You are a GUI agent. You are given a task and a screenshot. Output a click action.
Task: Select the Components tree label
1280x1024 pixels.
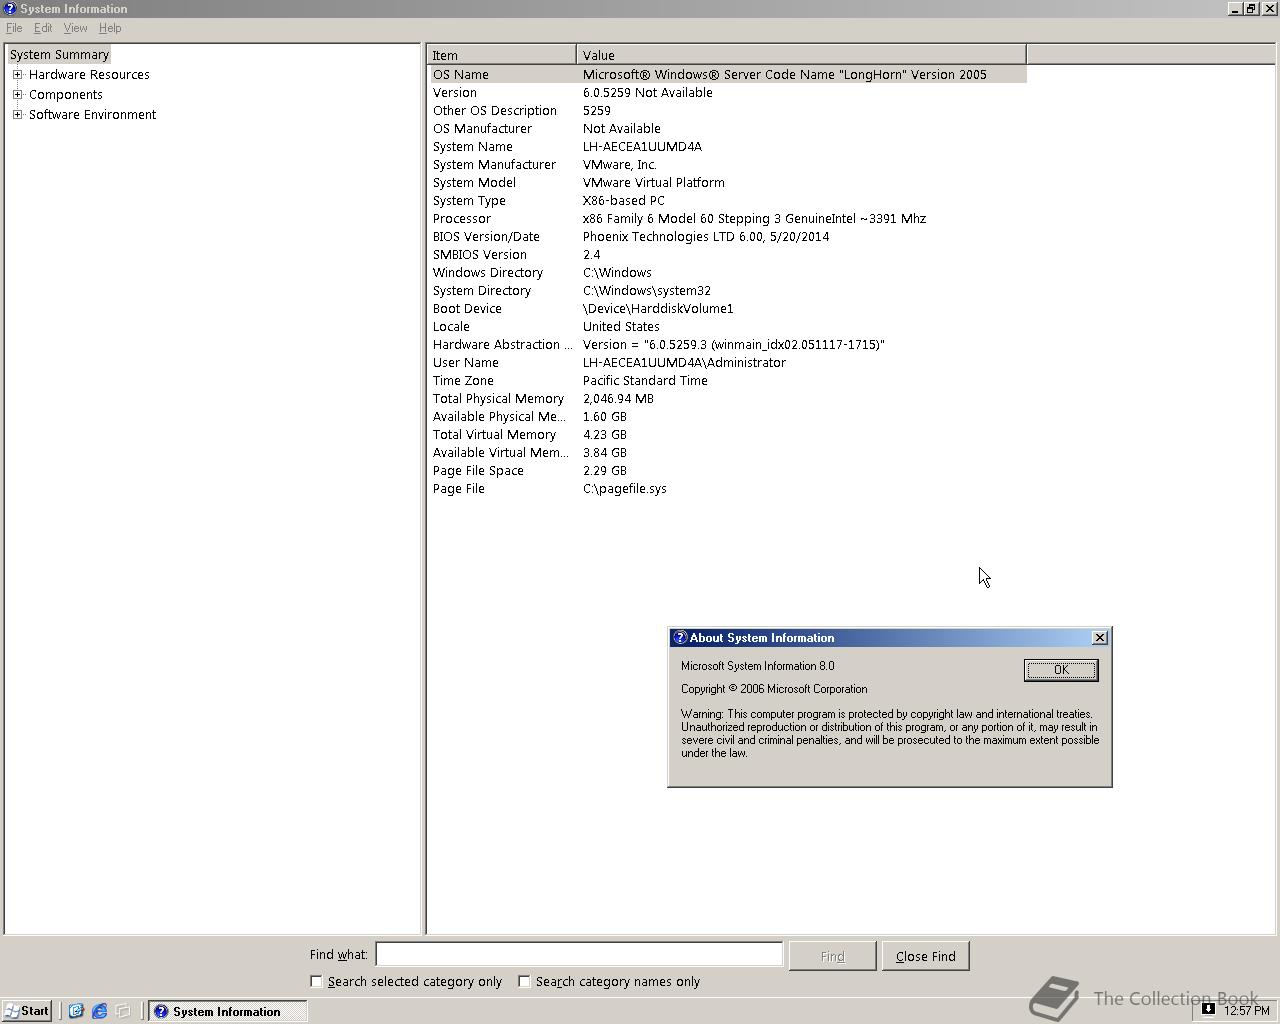coord(65,94)
